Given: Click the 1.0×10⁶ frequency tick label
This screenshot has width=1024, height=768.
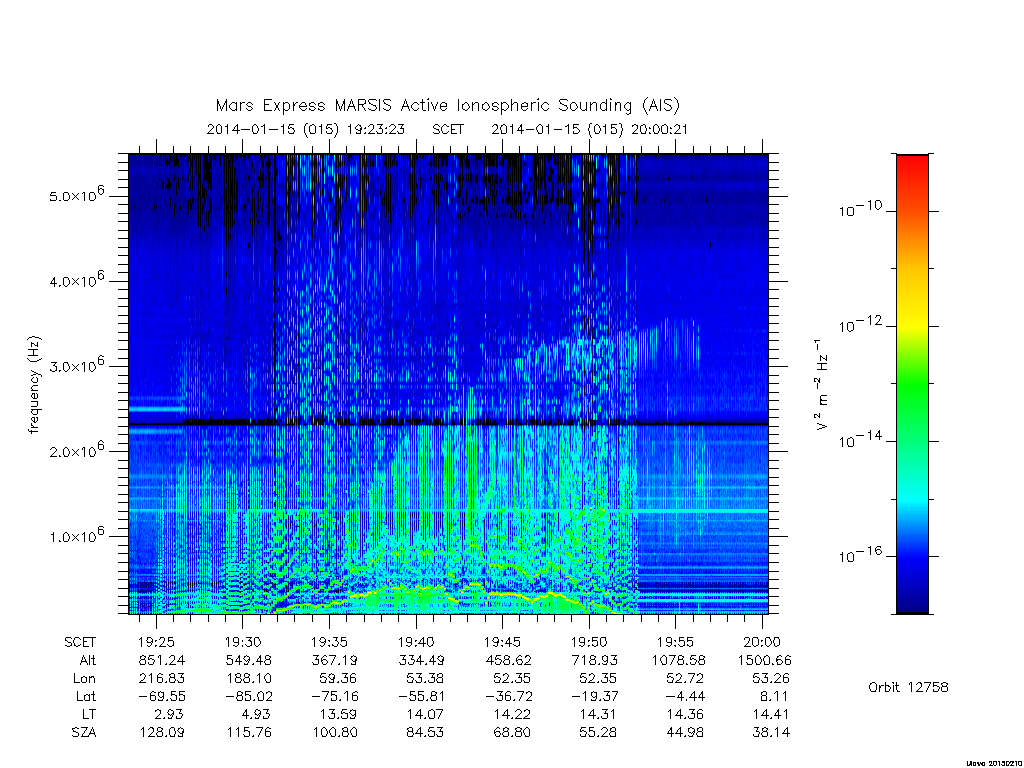Looking at the screenshot, I should 77,535.
